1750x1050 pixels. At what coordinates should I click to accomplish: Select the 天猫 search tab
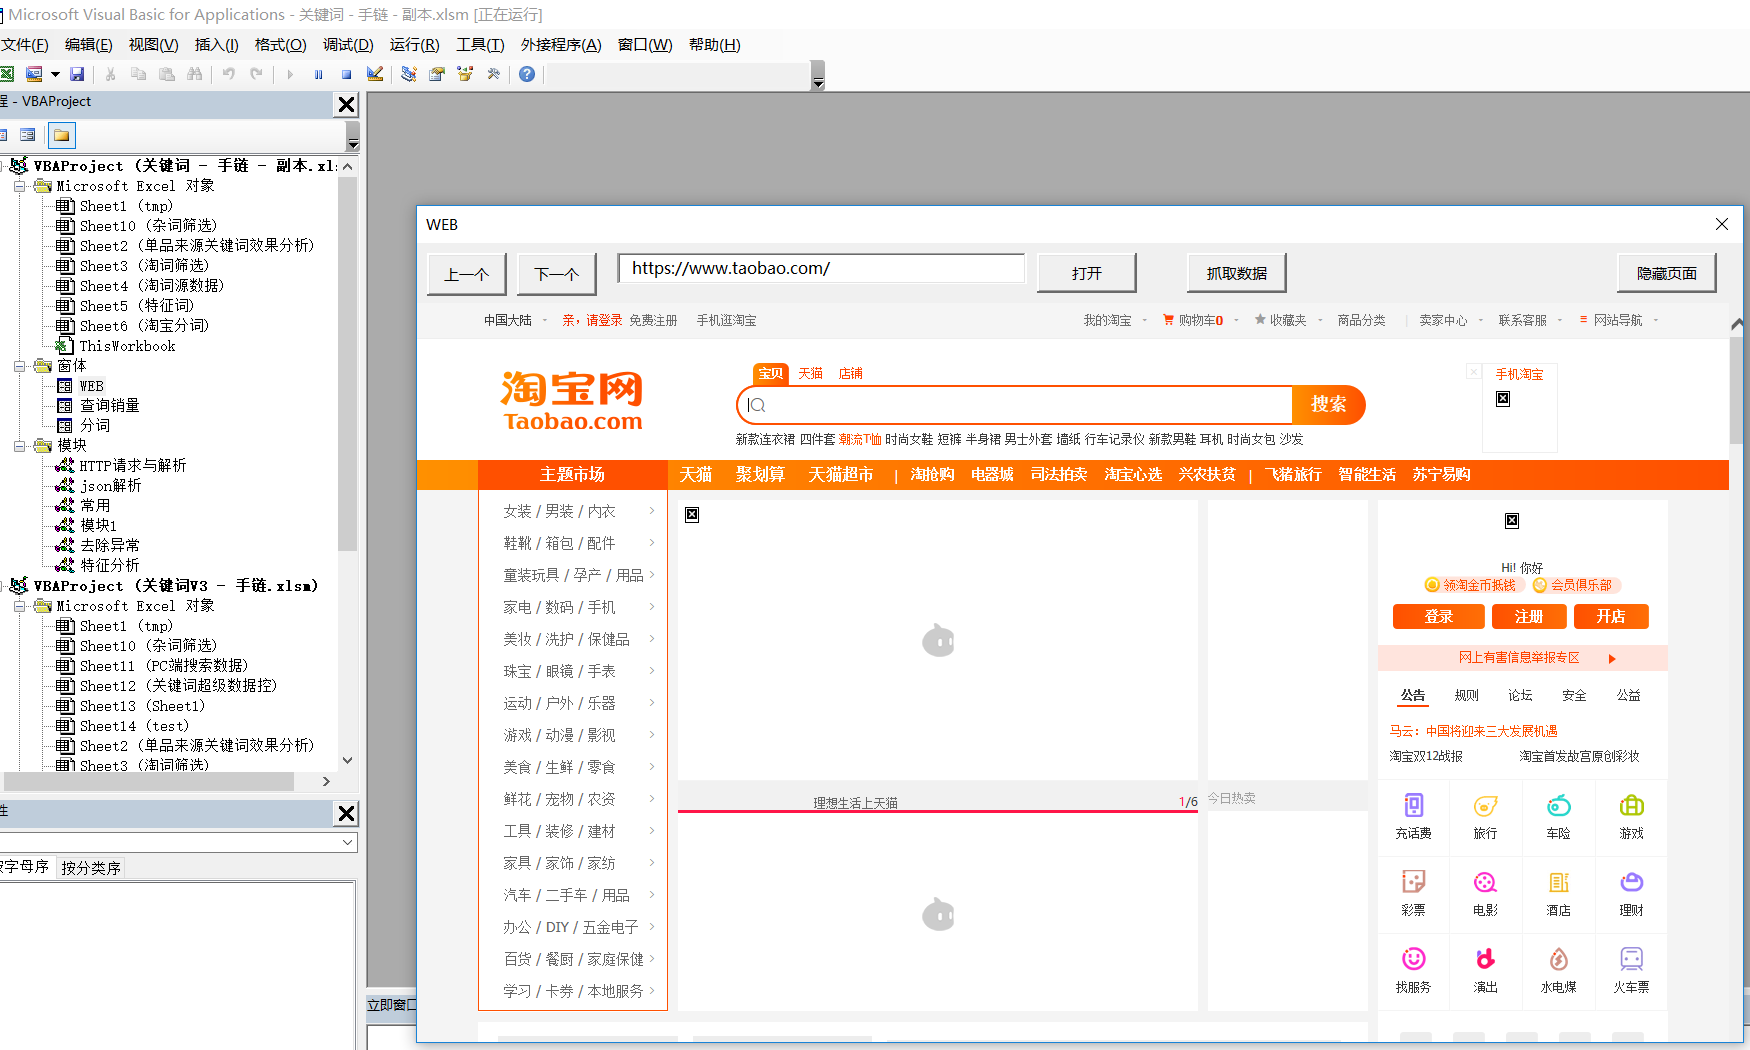810,374
